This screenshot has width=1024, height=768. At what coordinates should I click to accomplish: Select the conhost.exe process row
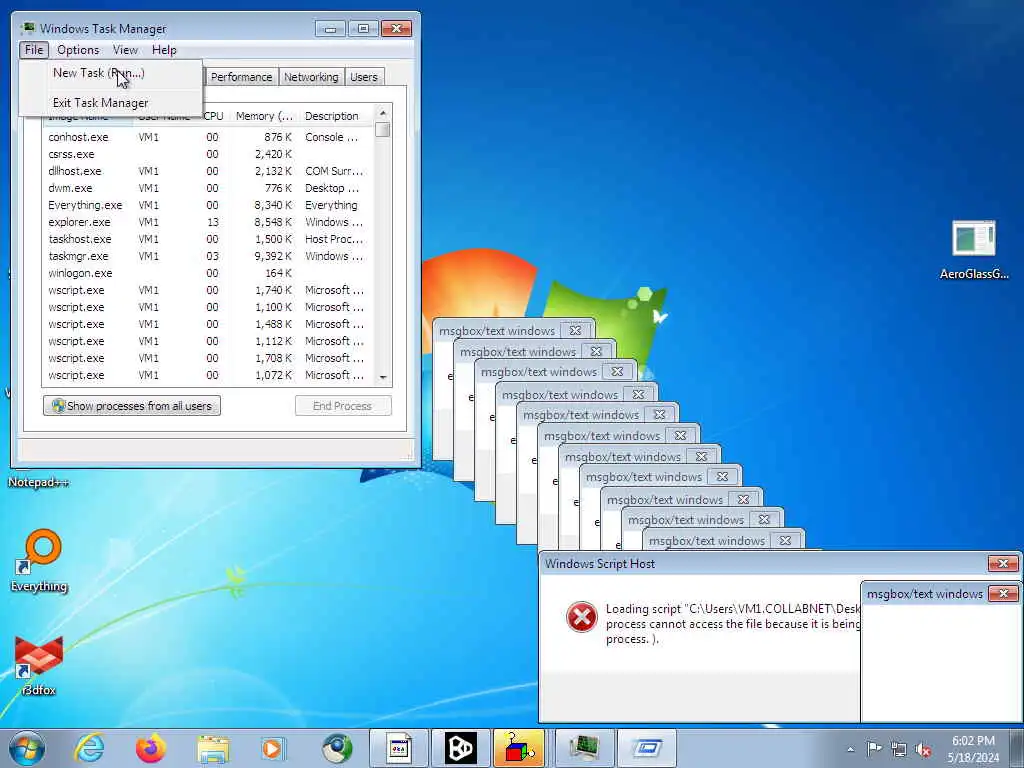(x=208, y=137)
